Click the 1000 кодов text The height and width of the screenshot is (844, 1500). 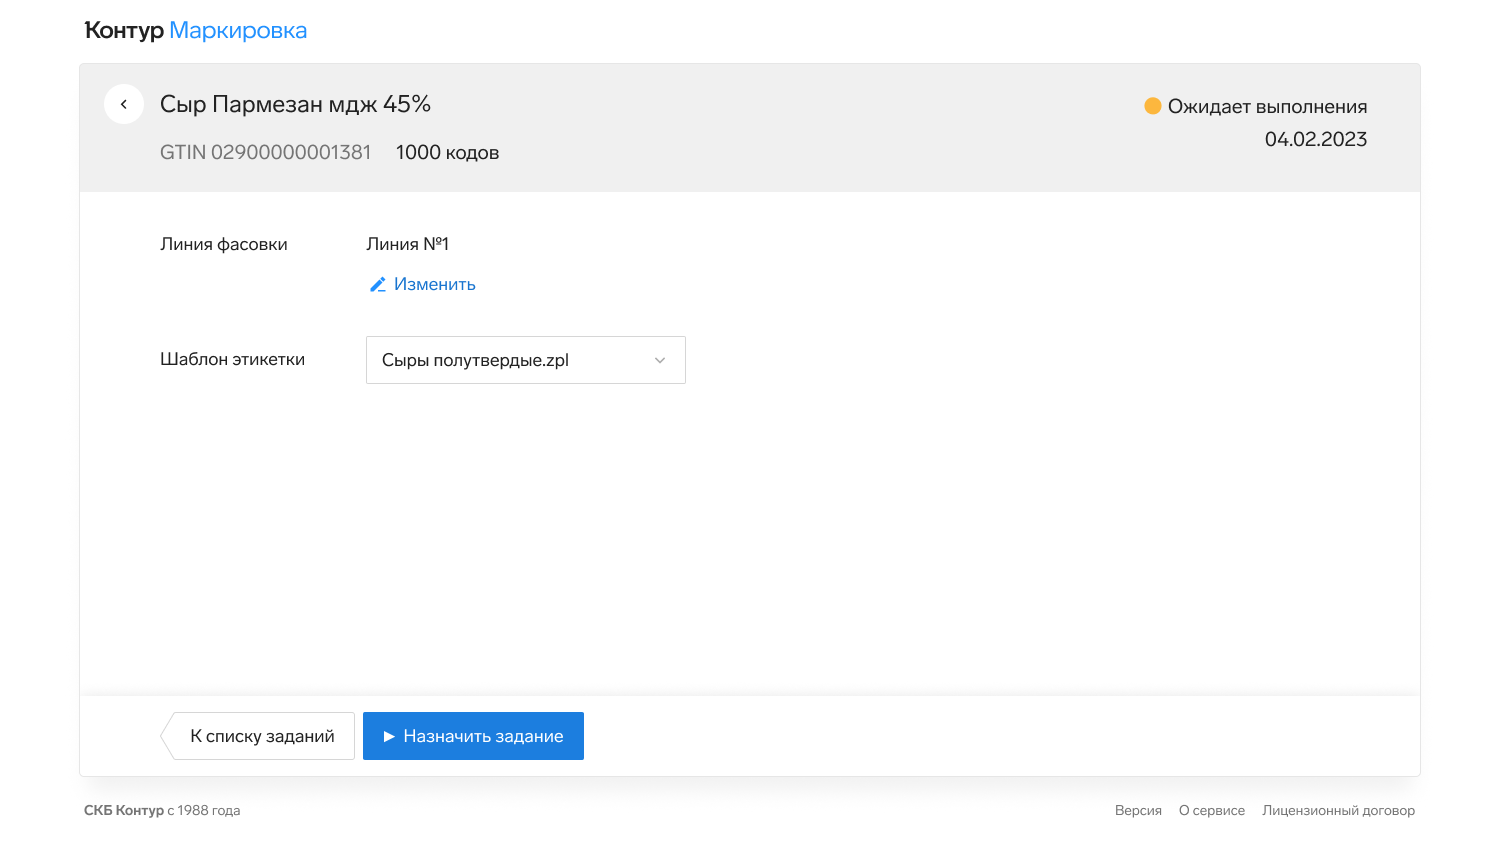[x=447, y=153]
